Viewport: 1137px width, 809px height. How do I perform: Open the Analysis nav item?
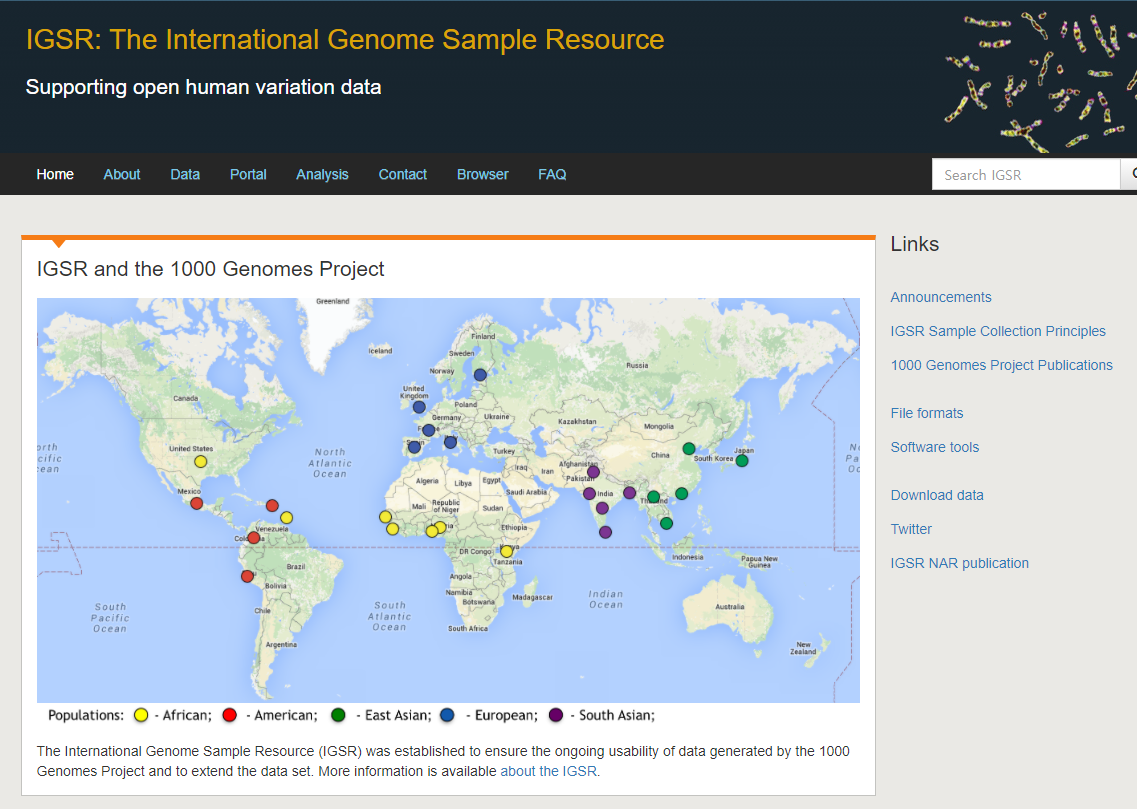322,175
